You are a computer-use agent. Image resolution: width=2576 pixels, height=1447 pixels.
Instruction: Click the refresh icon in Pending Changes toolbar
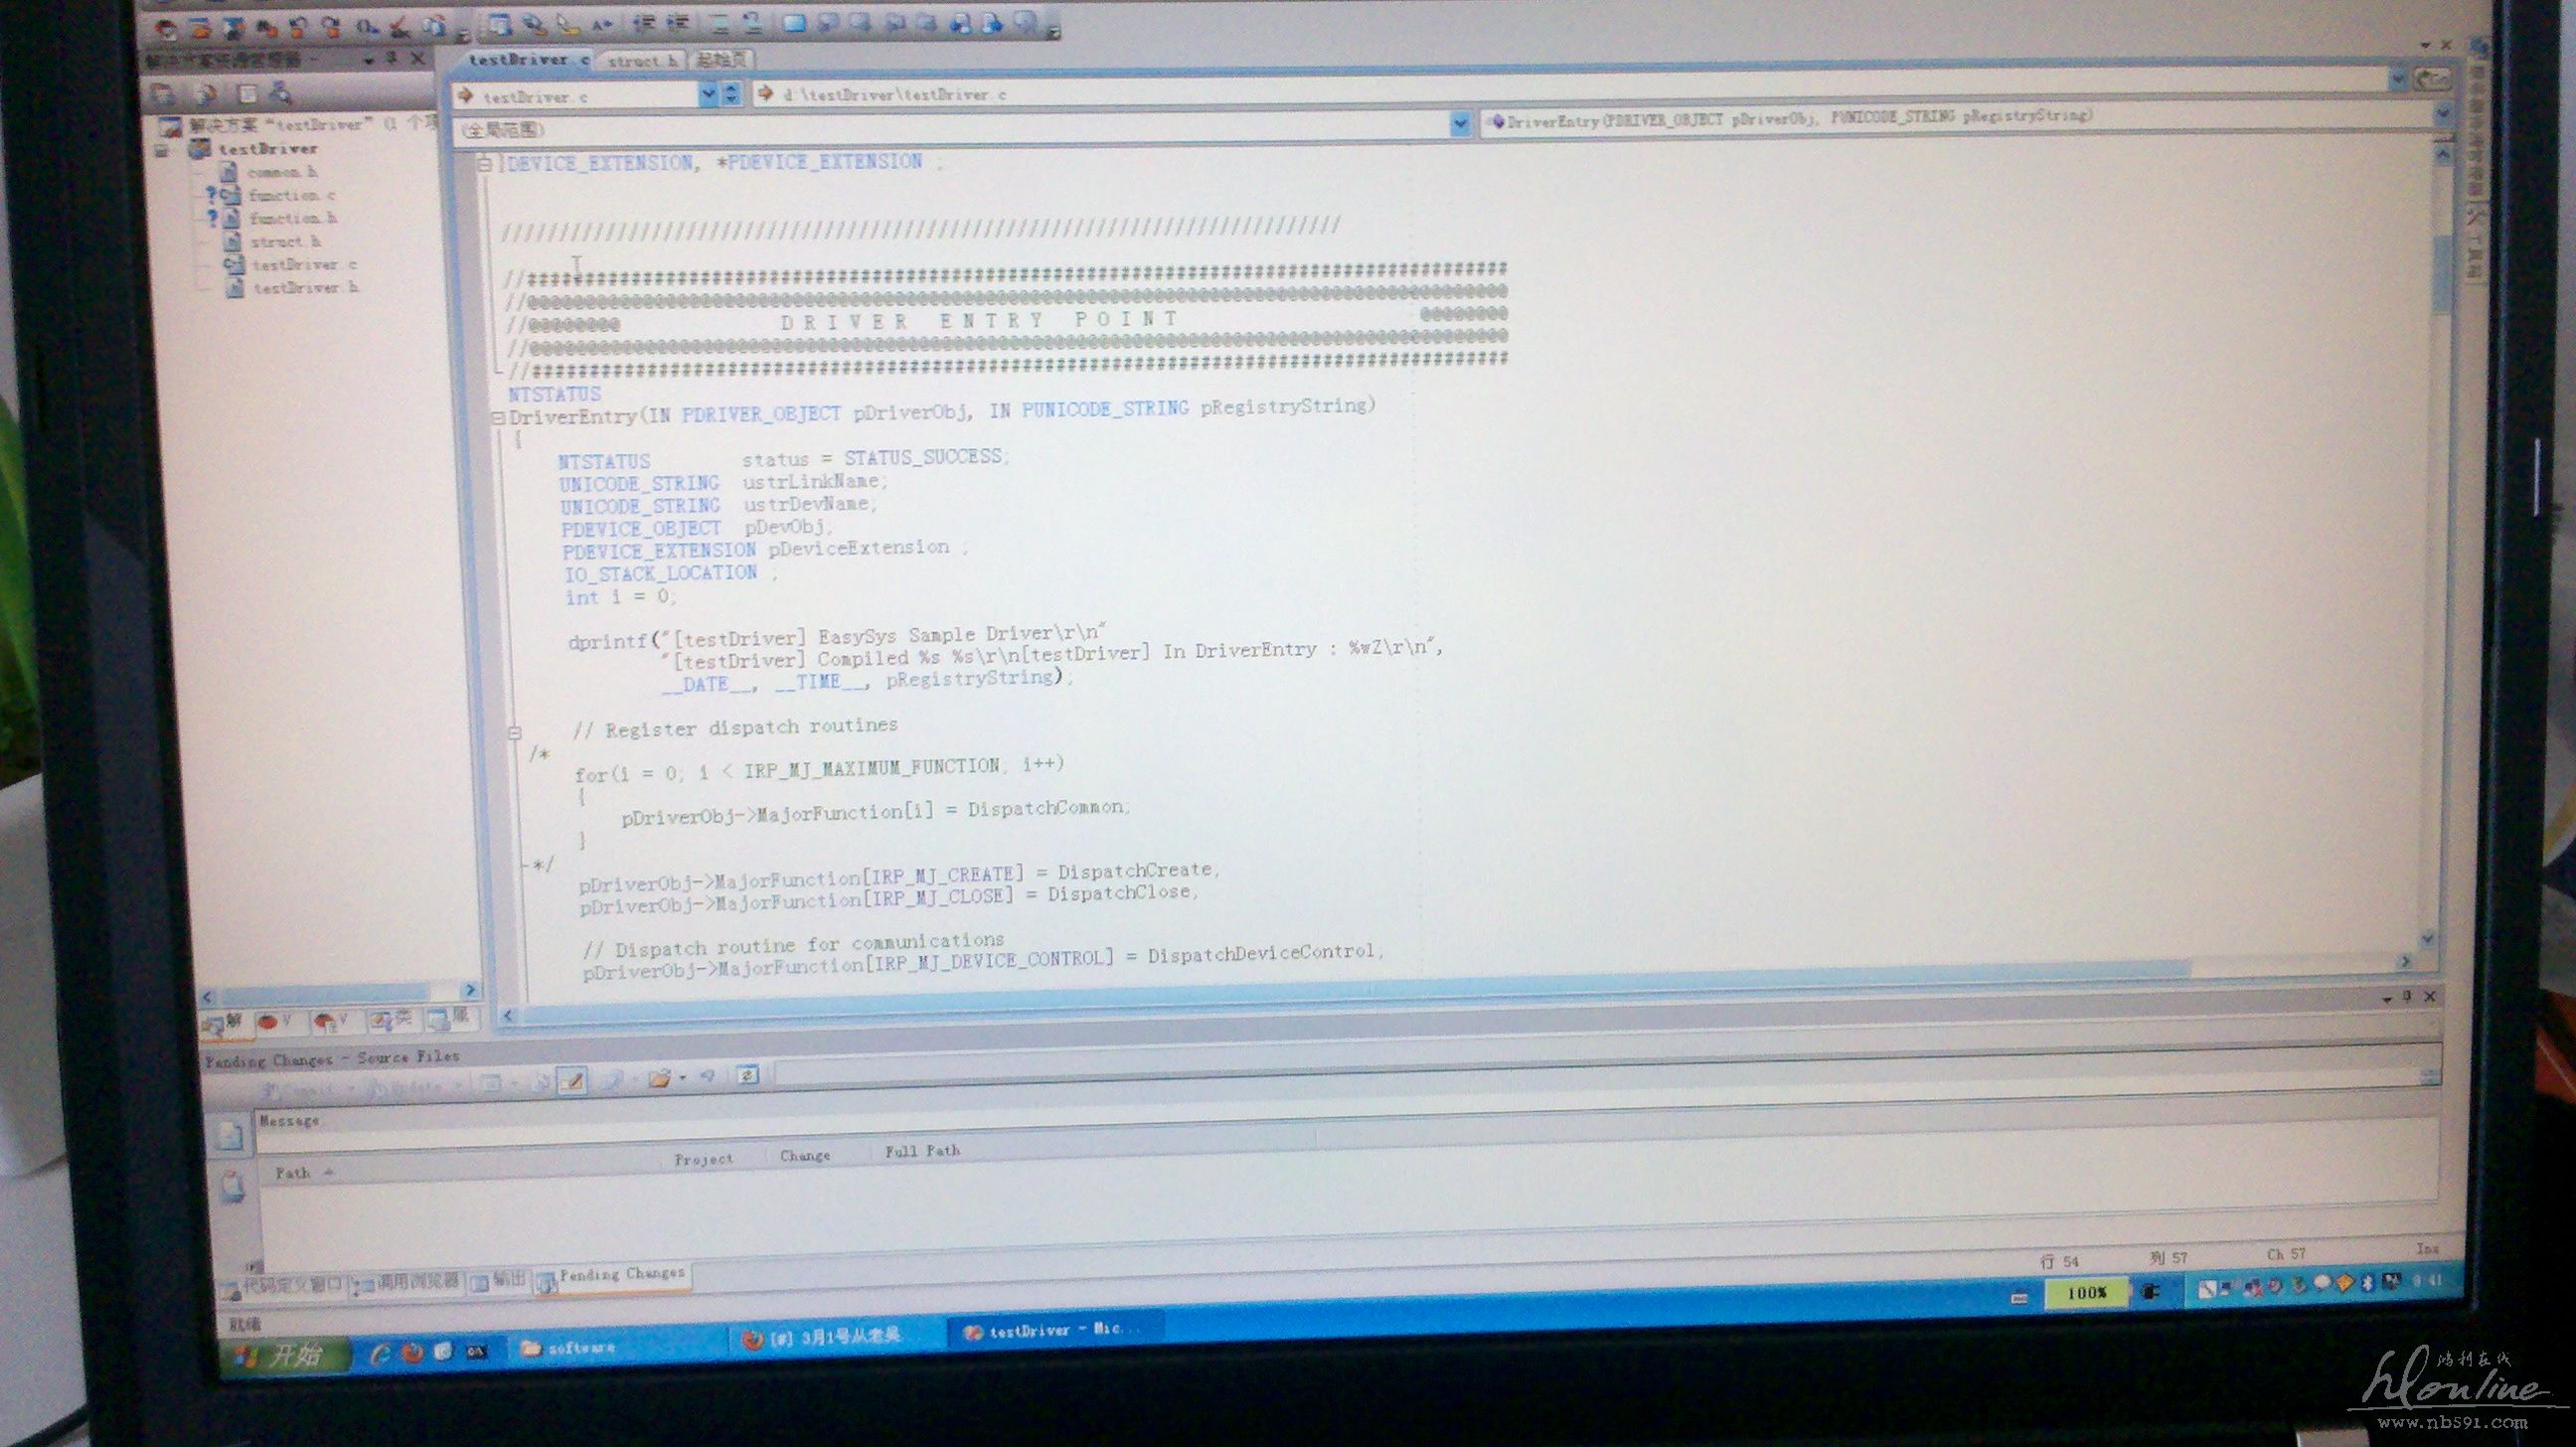747,1075
